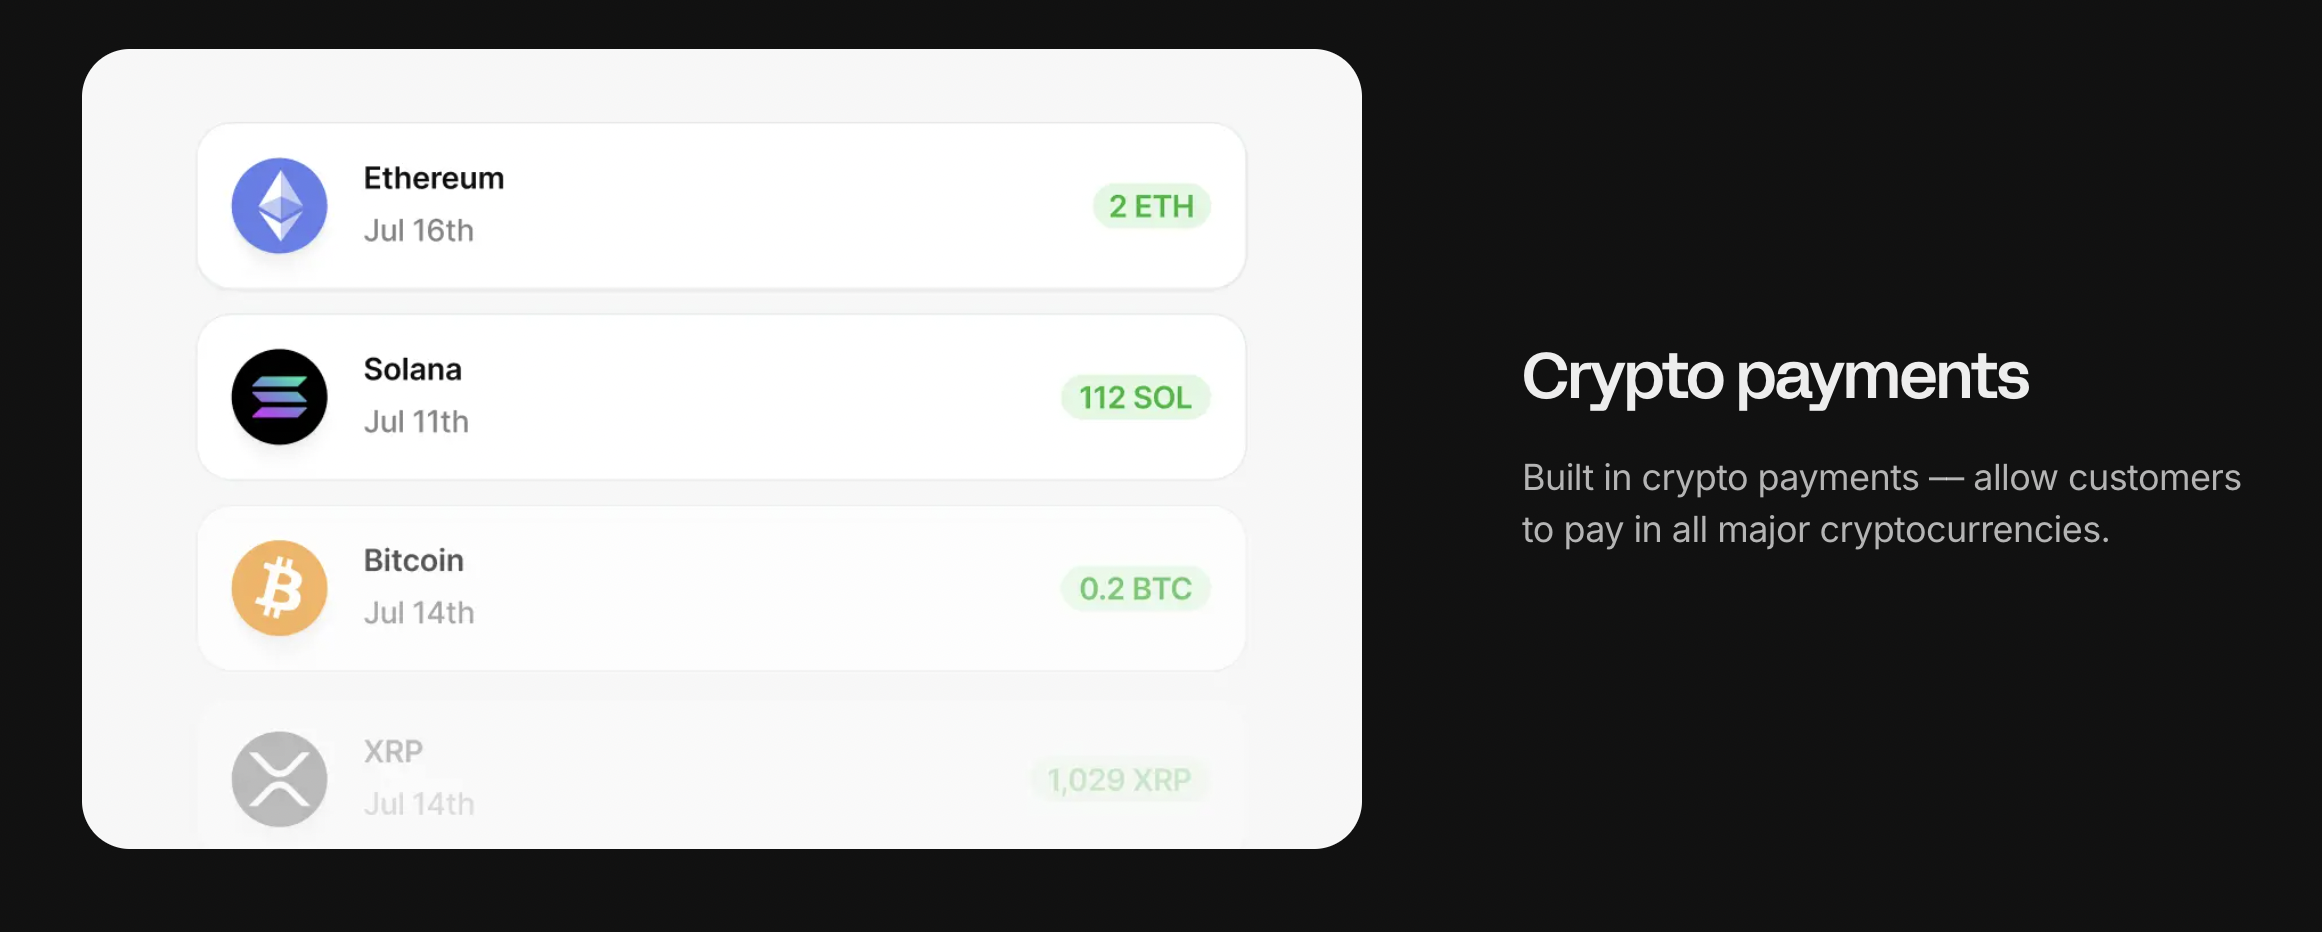Open the Solana transaction card
This screenshot has width=2322, height=932.
pyautogui.click(x=722, y=396)
